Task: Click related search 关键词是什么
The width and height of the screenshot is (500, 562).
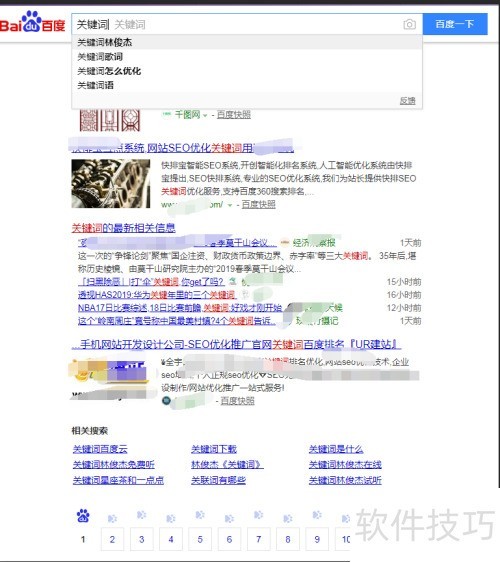Action: [x=336, y=449]
